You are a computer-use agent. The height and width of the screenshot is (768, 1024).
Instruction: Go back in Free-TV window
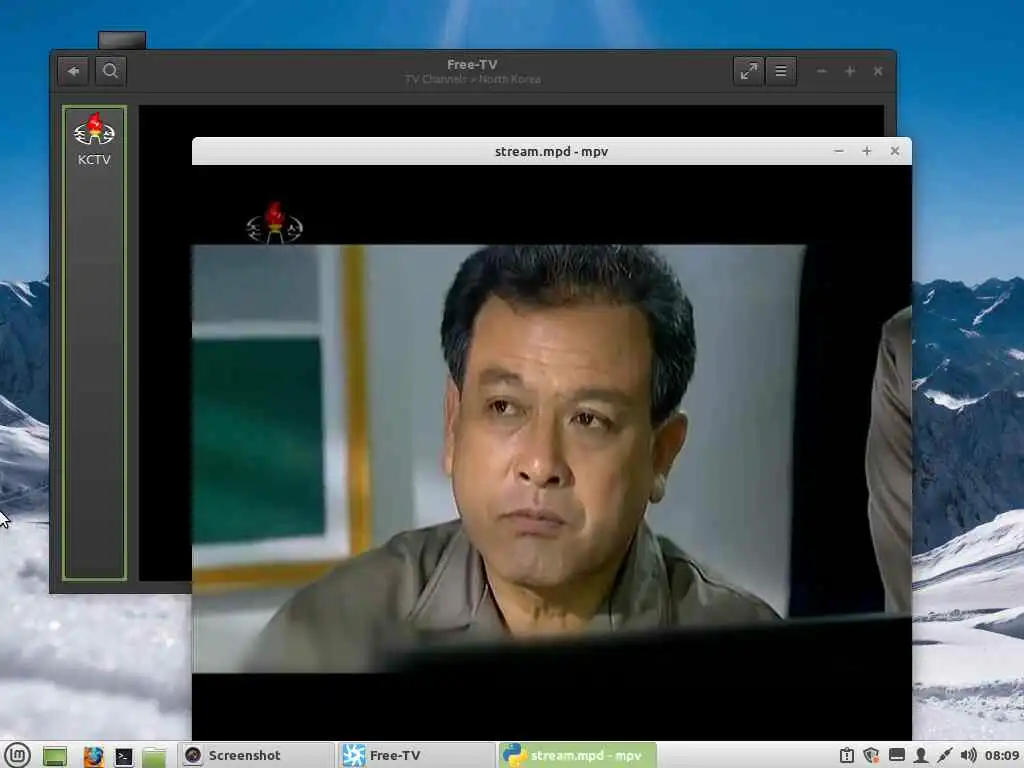pyautogui.click(x=73, y=71)
